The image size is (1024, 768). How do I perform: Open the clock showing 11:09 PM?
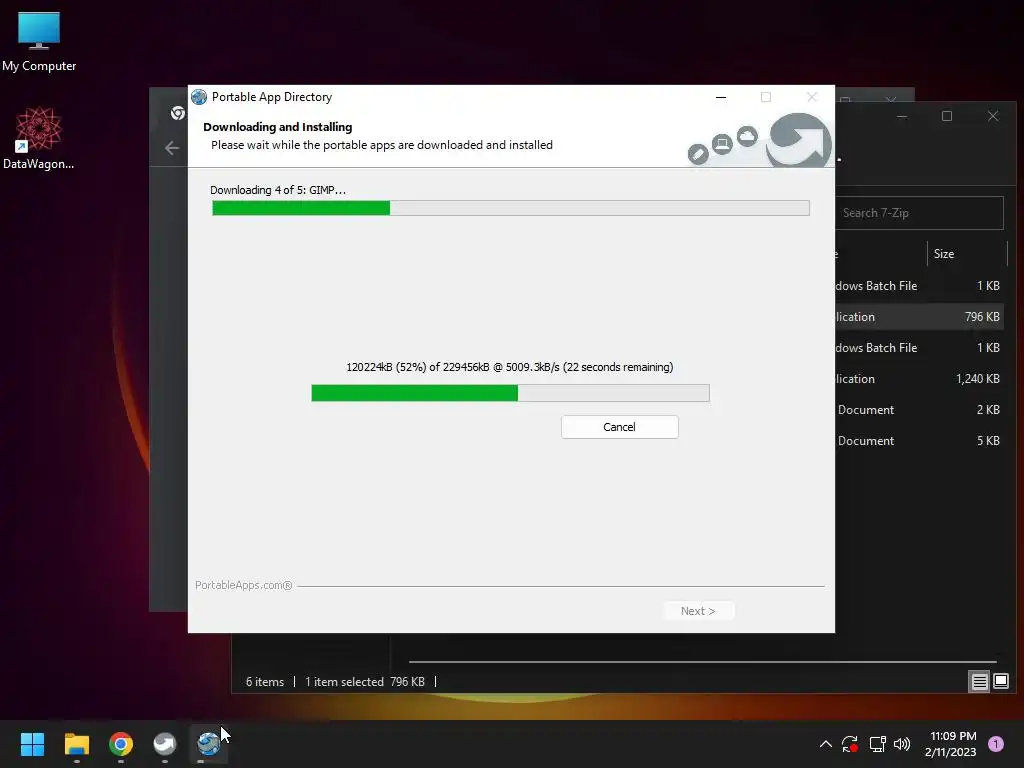coord(950,744)
